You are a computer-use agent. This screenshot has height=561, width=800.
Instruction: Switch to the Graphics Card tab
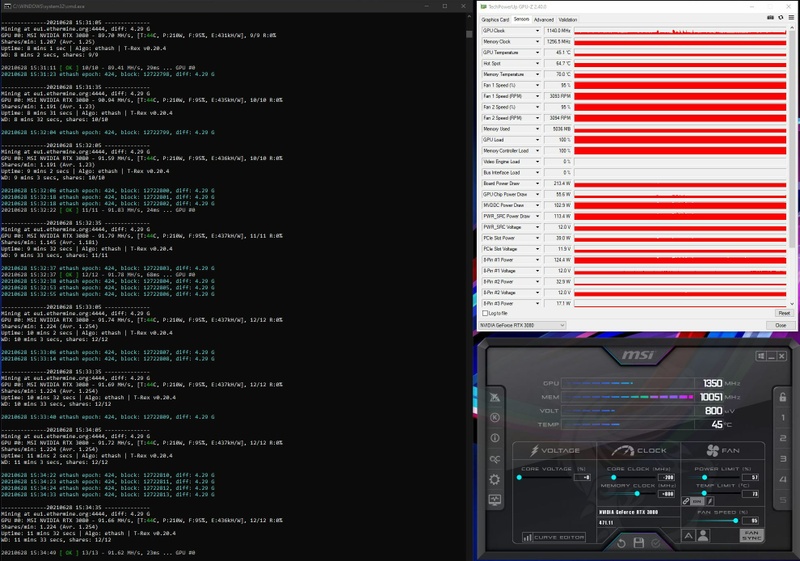click(495, 20)
